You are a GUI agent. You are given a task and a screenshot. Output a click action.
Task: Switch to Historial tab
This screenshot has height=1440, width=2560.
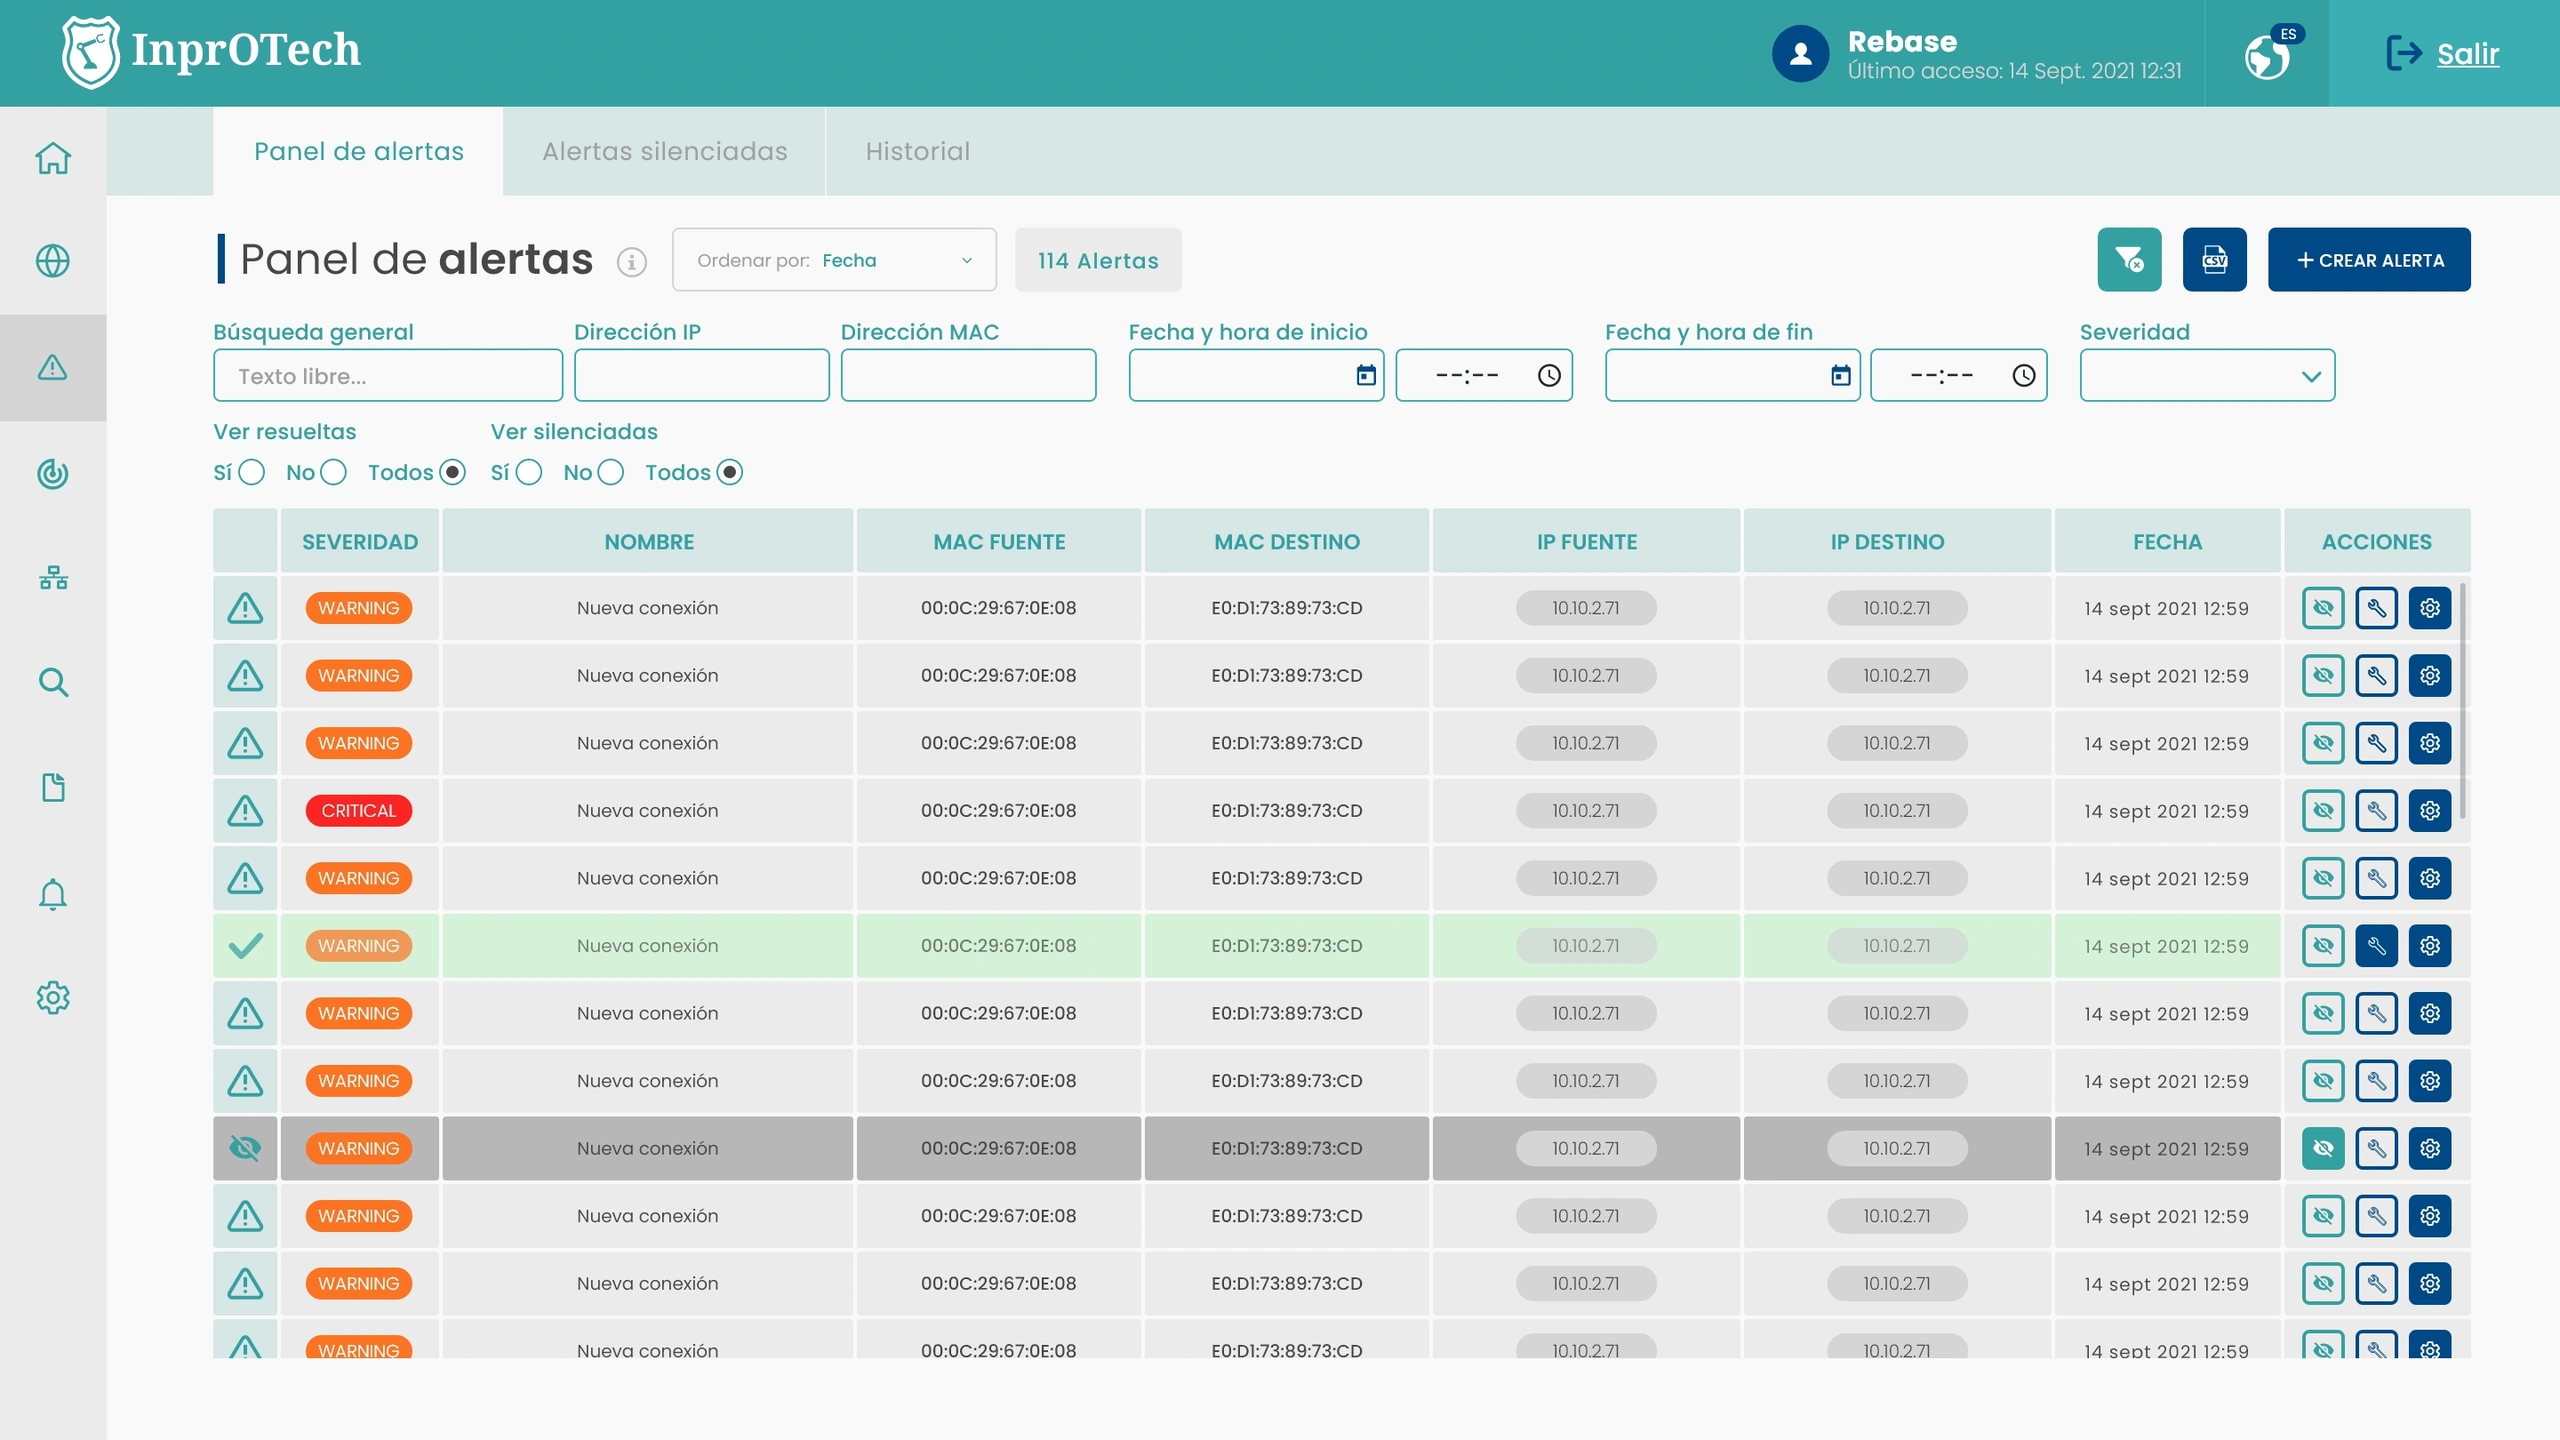(917, 151)
